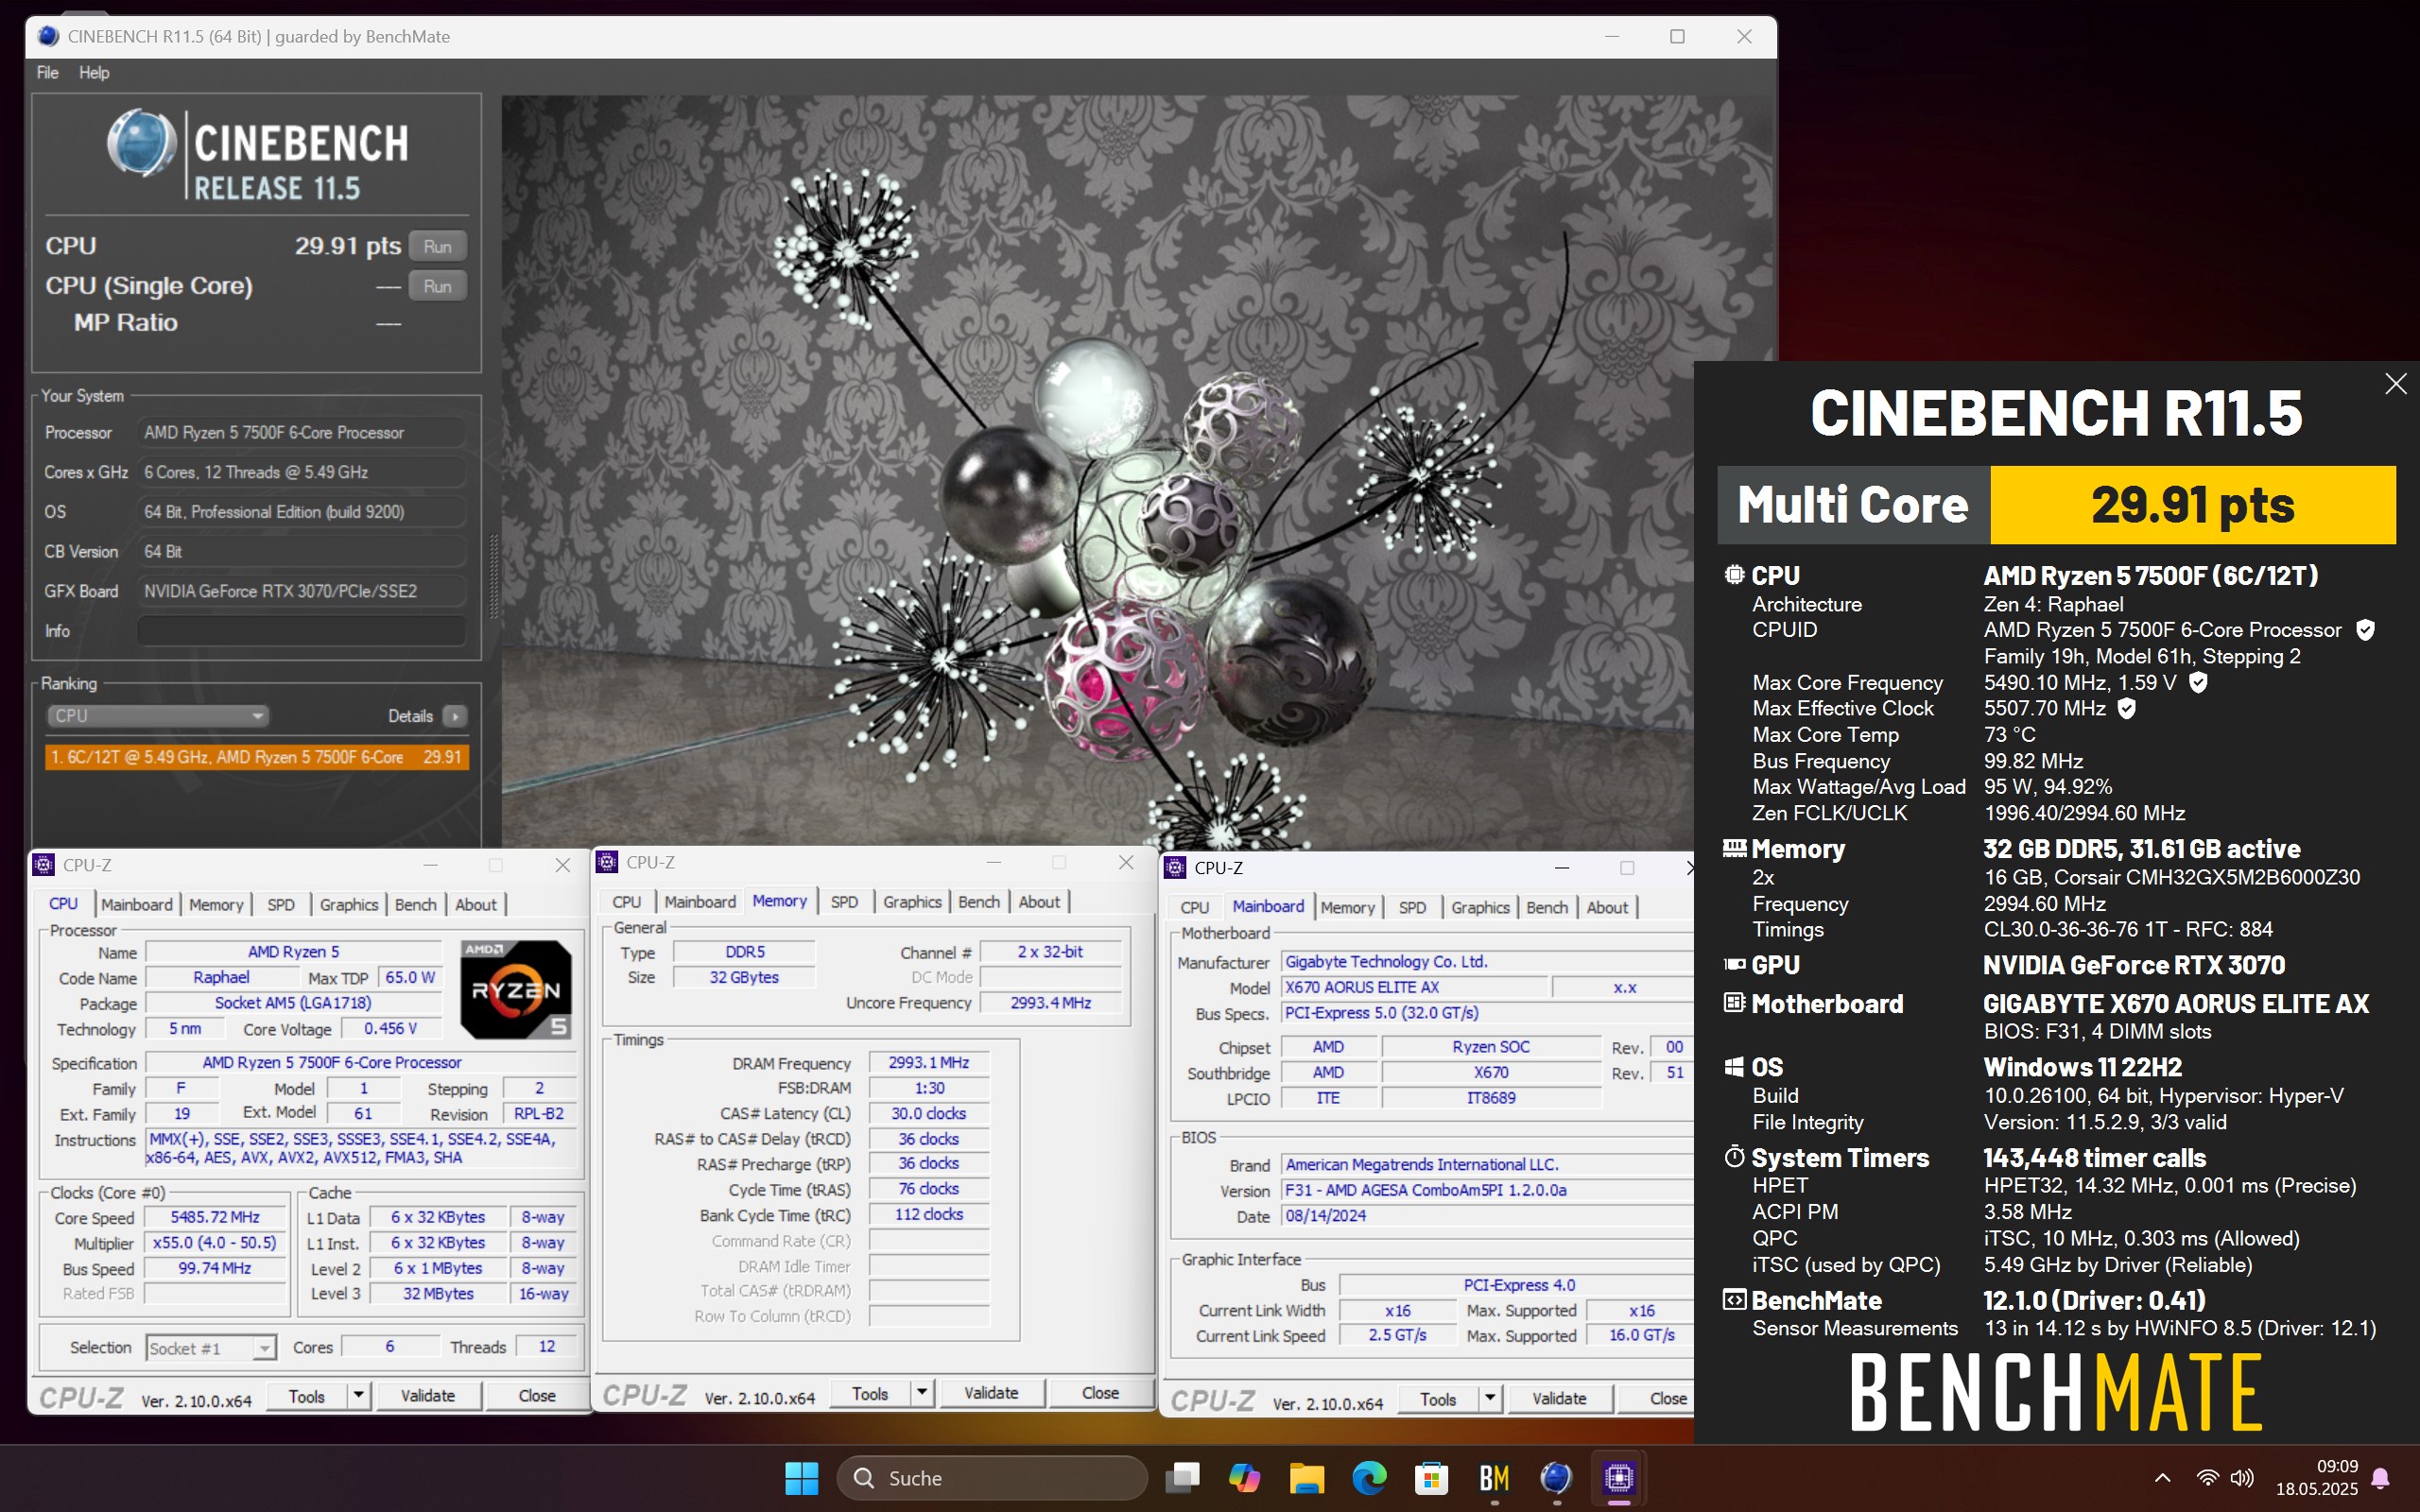Open CPU tab in right CPU-Z window

click(1194, 907)
